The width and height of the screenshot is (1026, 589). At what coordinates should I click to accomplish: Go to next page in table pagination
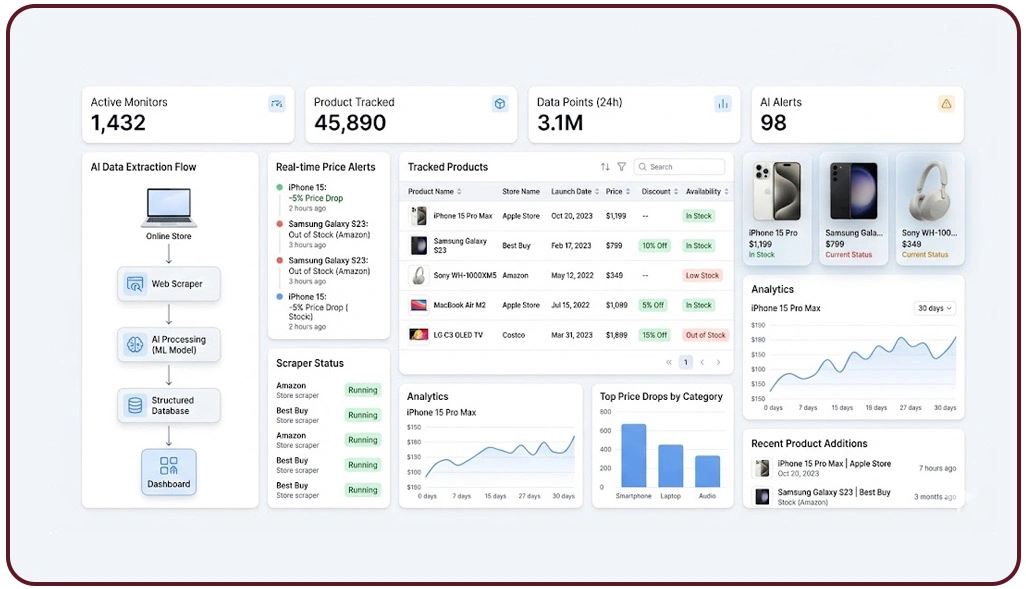[718, 362]
